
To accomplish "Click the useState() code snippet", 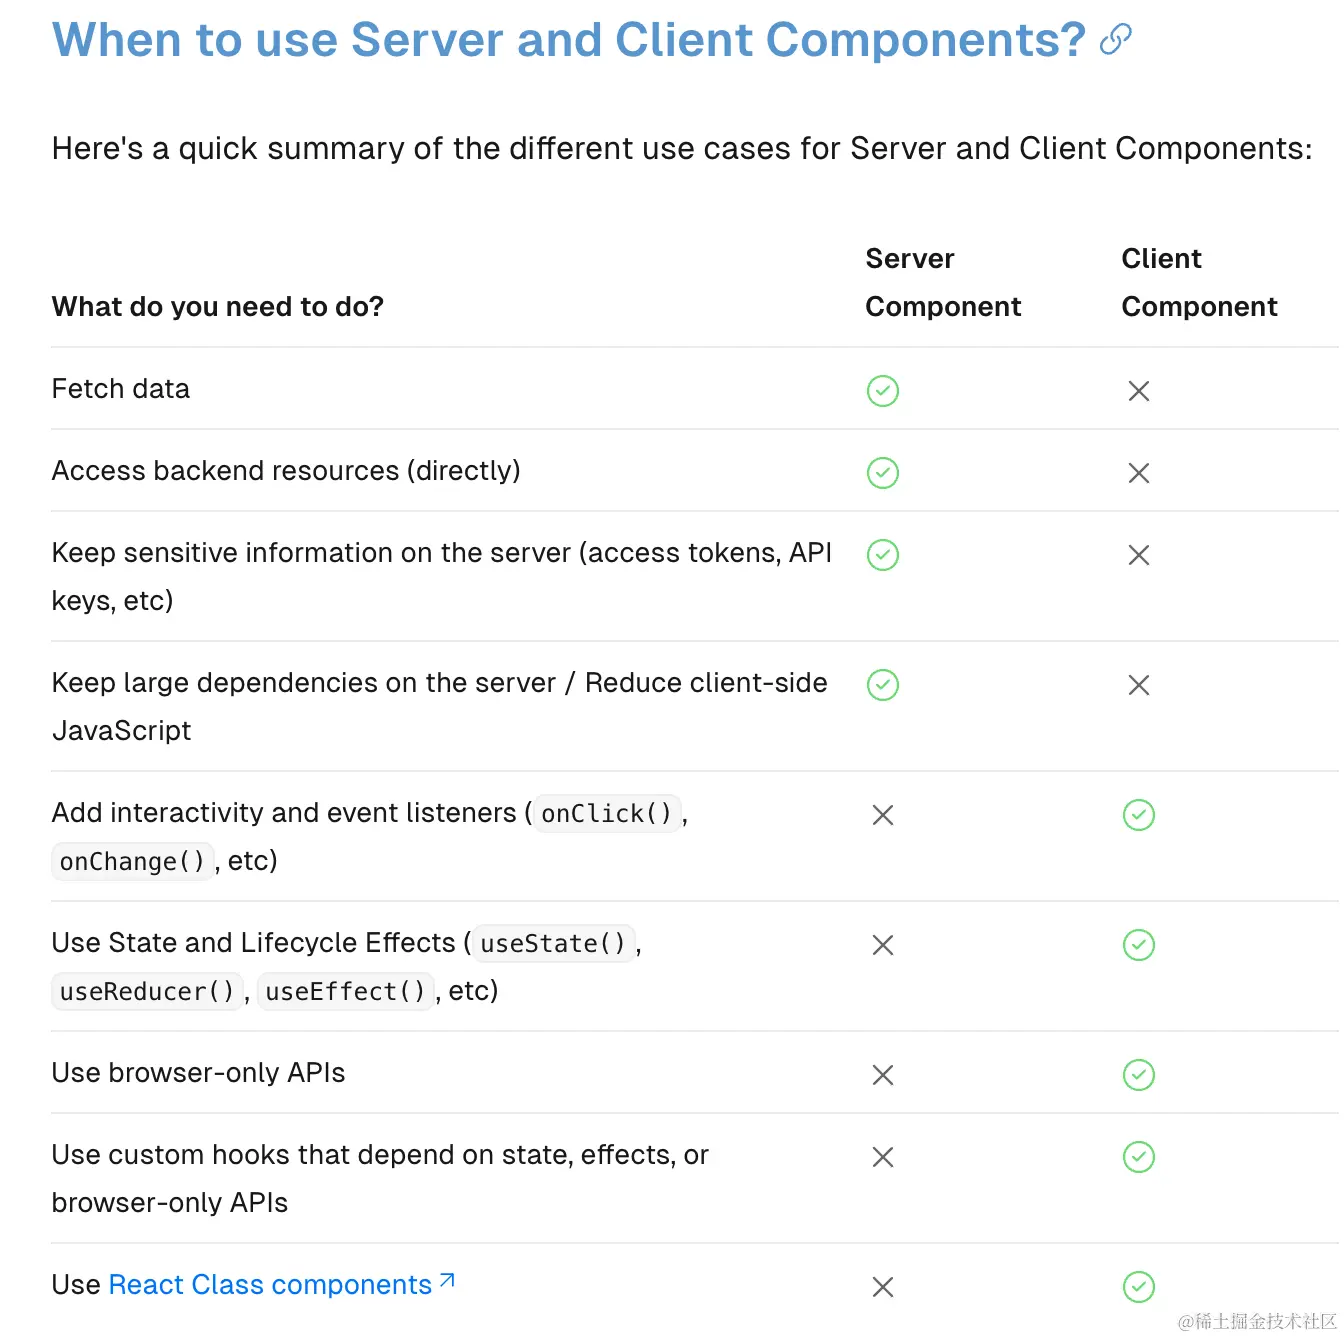I will [x=553, y=943].
